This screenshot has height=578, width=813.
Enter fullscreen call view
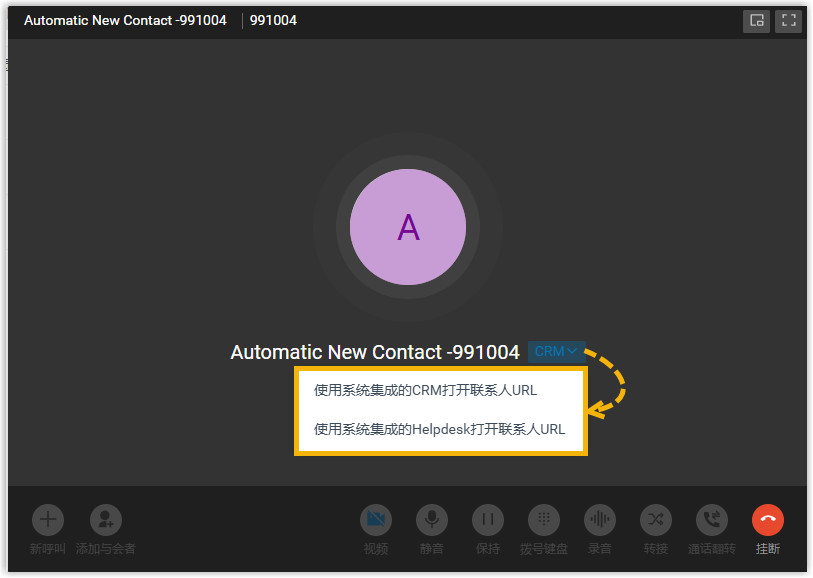788,21
